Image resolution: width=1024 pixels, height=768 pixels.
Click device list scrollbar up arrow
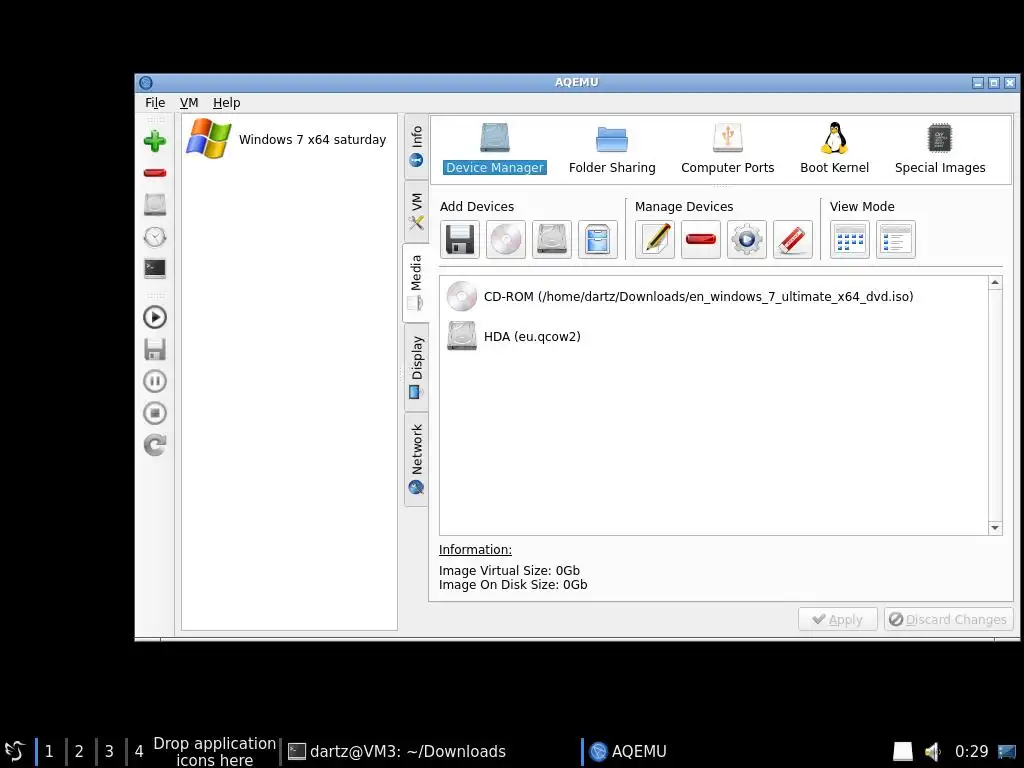(x=995, y=283)
